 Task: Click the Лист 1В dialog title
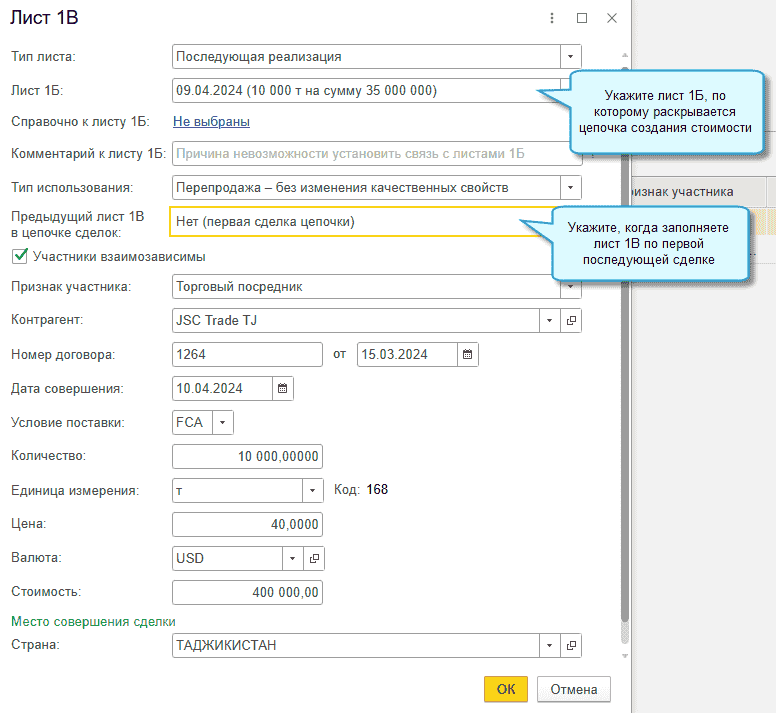tap(44, 18)
